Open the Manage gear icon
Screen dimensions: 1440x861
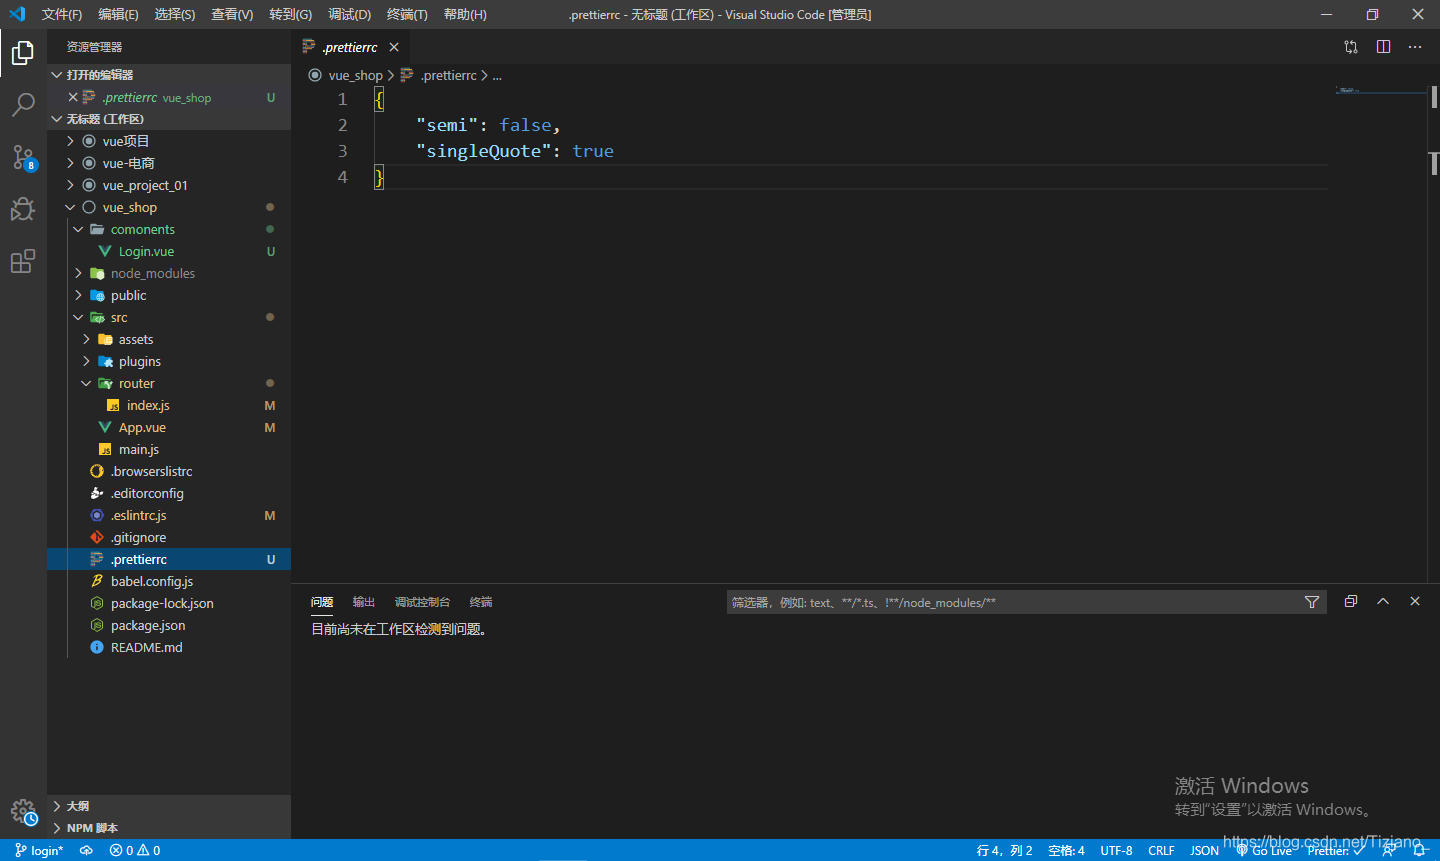(22, 811)
